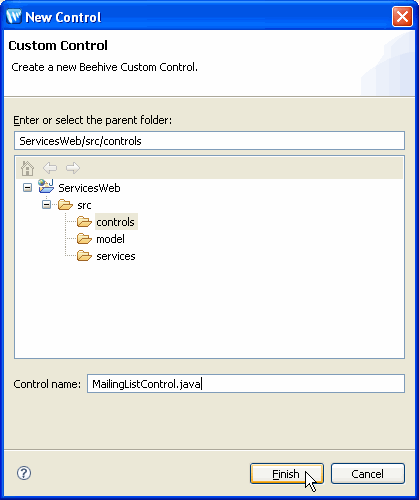
Task: Click the Home icon in folder navigator
Action: pyautogui.click(x=27, y=168)
